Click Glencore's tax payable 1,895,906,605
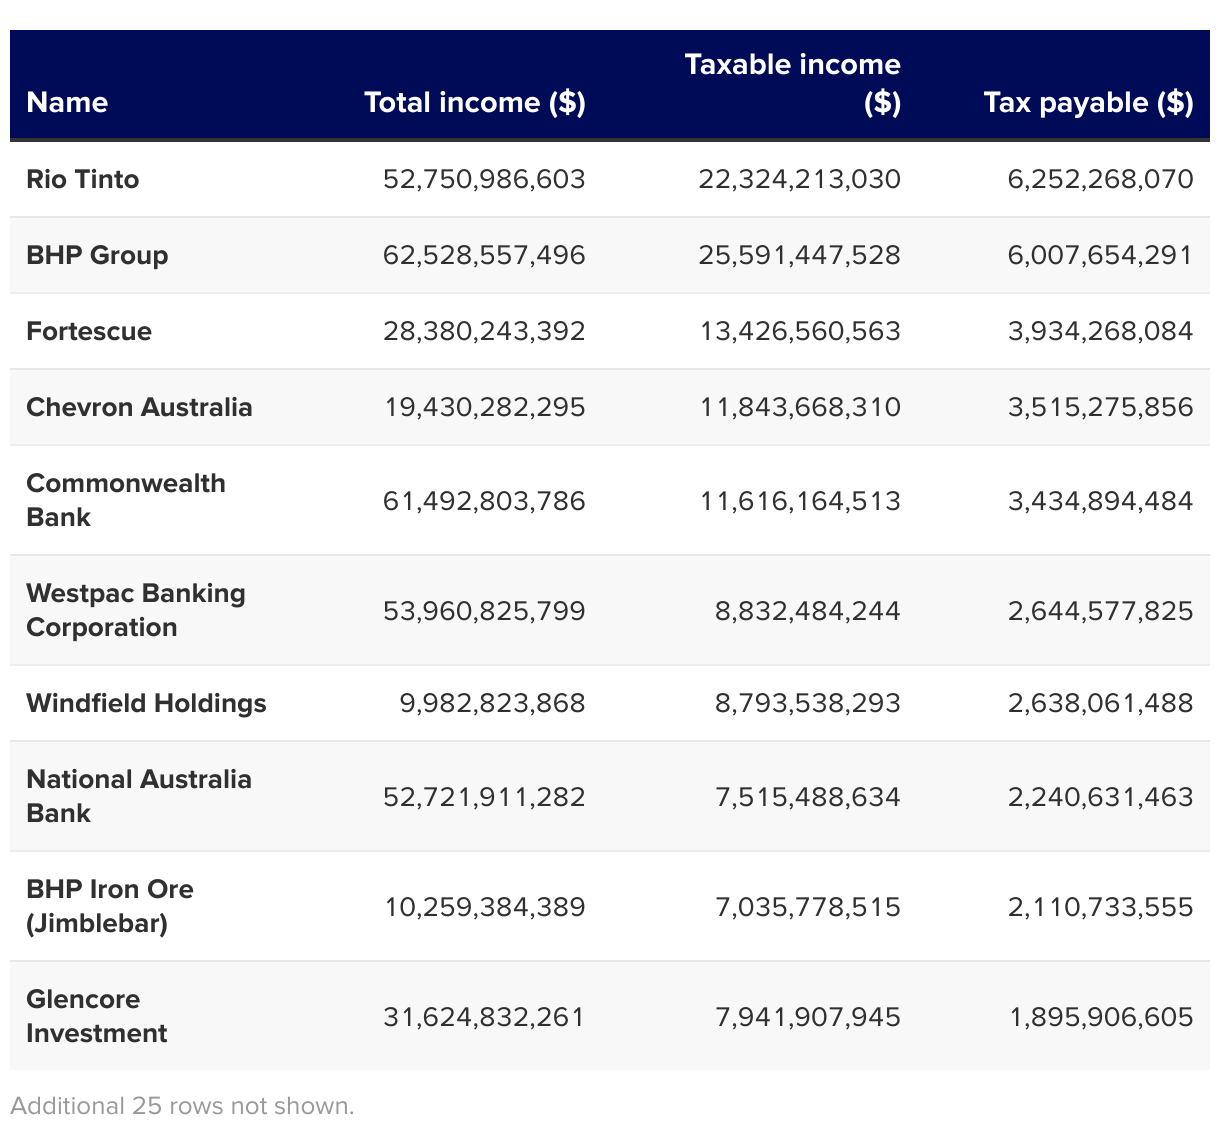Viewport: 1220px width, 1132px height. coord(1101,1017)
